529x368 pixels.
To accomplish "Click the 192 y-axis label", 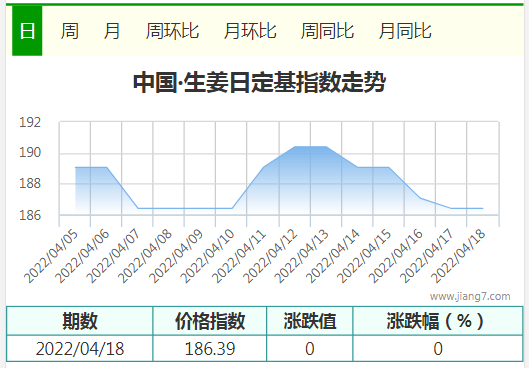I will coord(30,122).
